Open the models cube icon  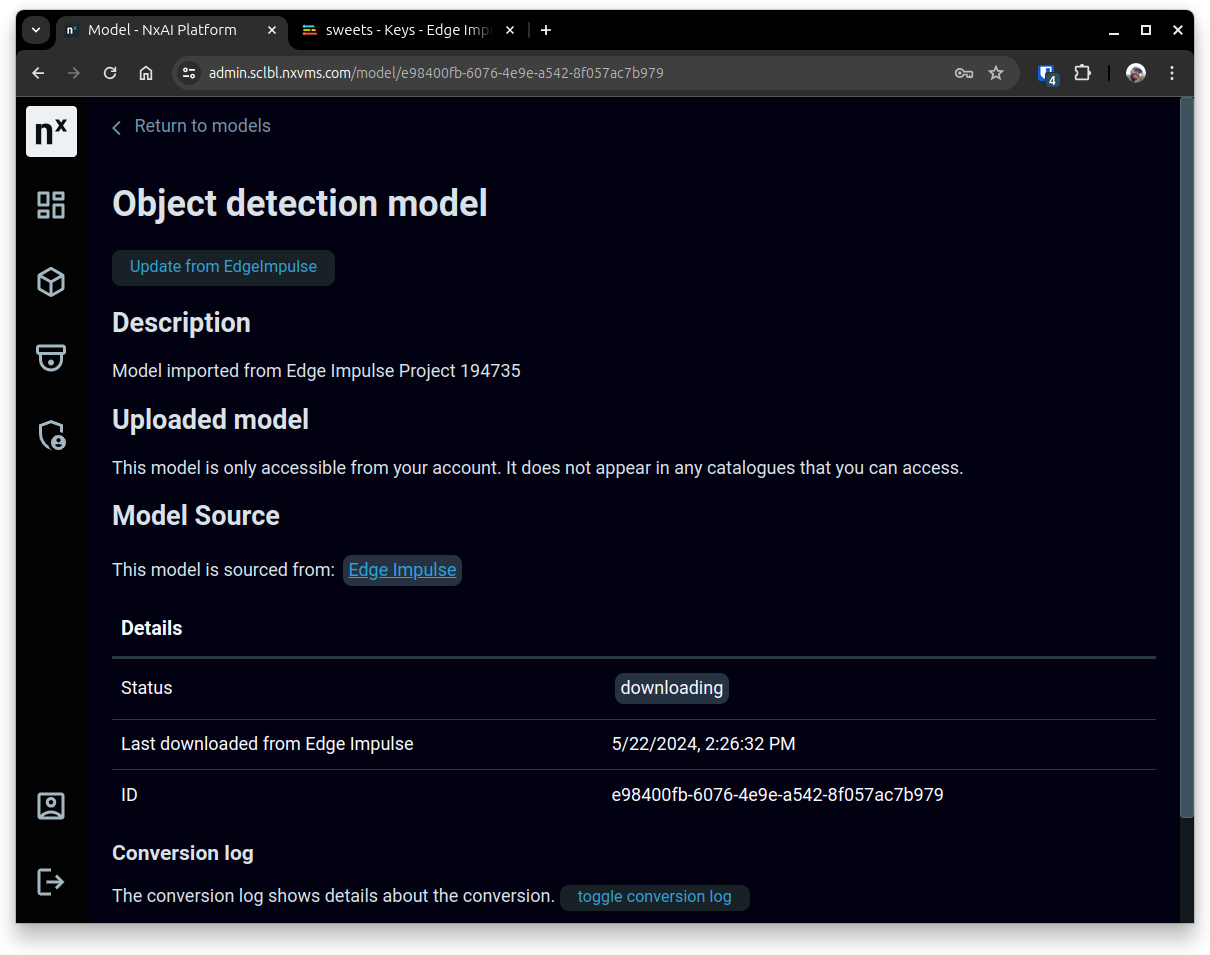point(51,282)
